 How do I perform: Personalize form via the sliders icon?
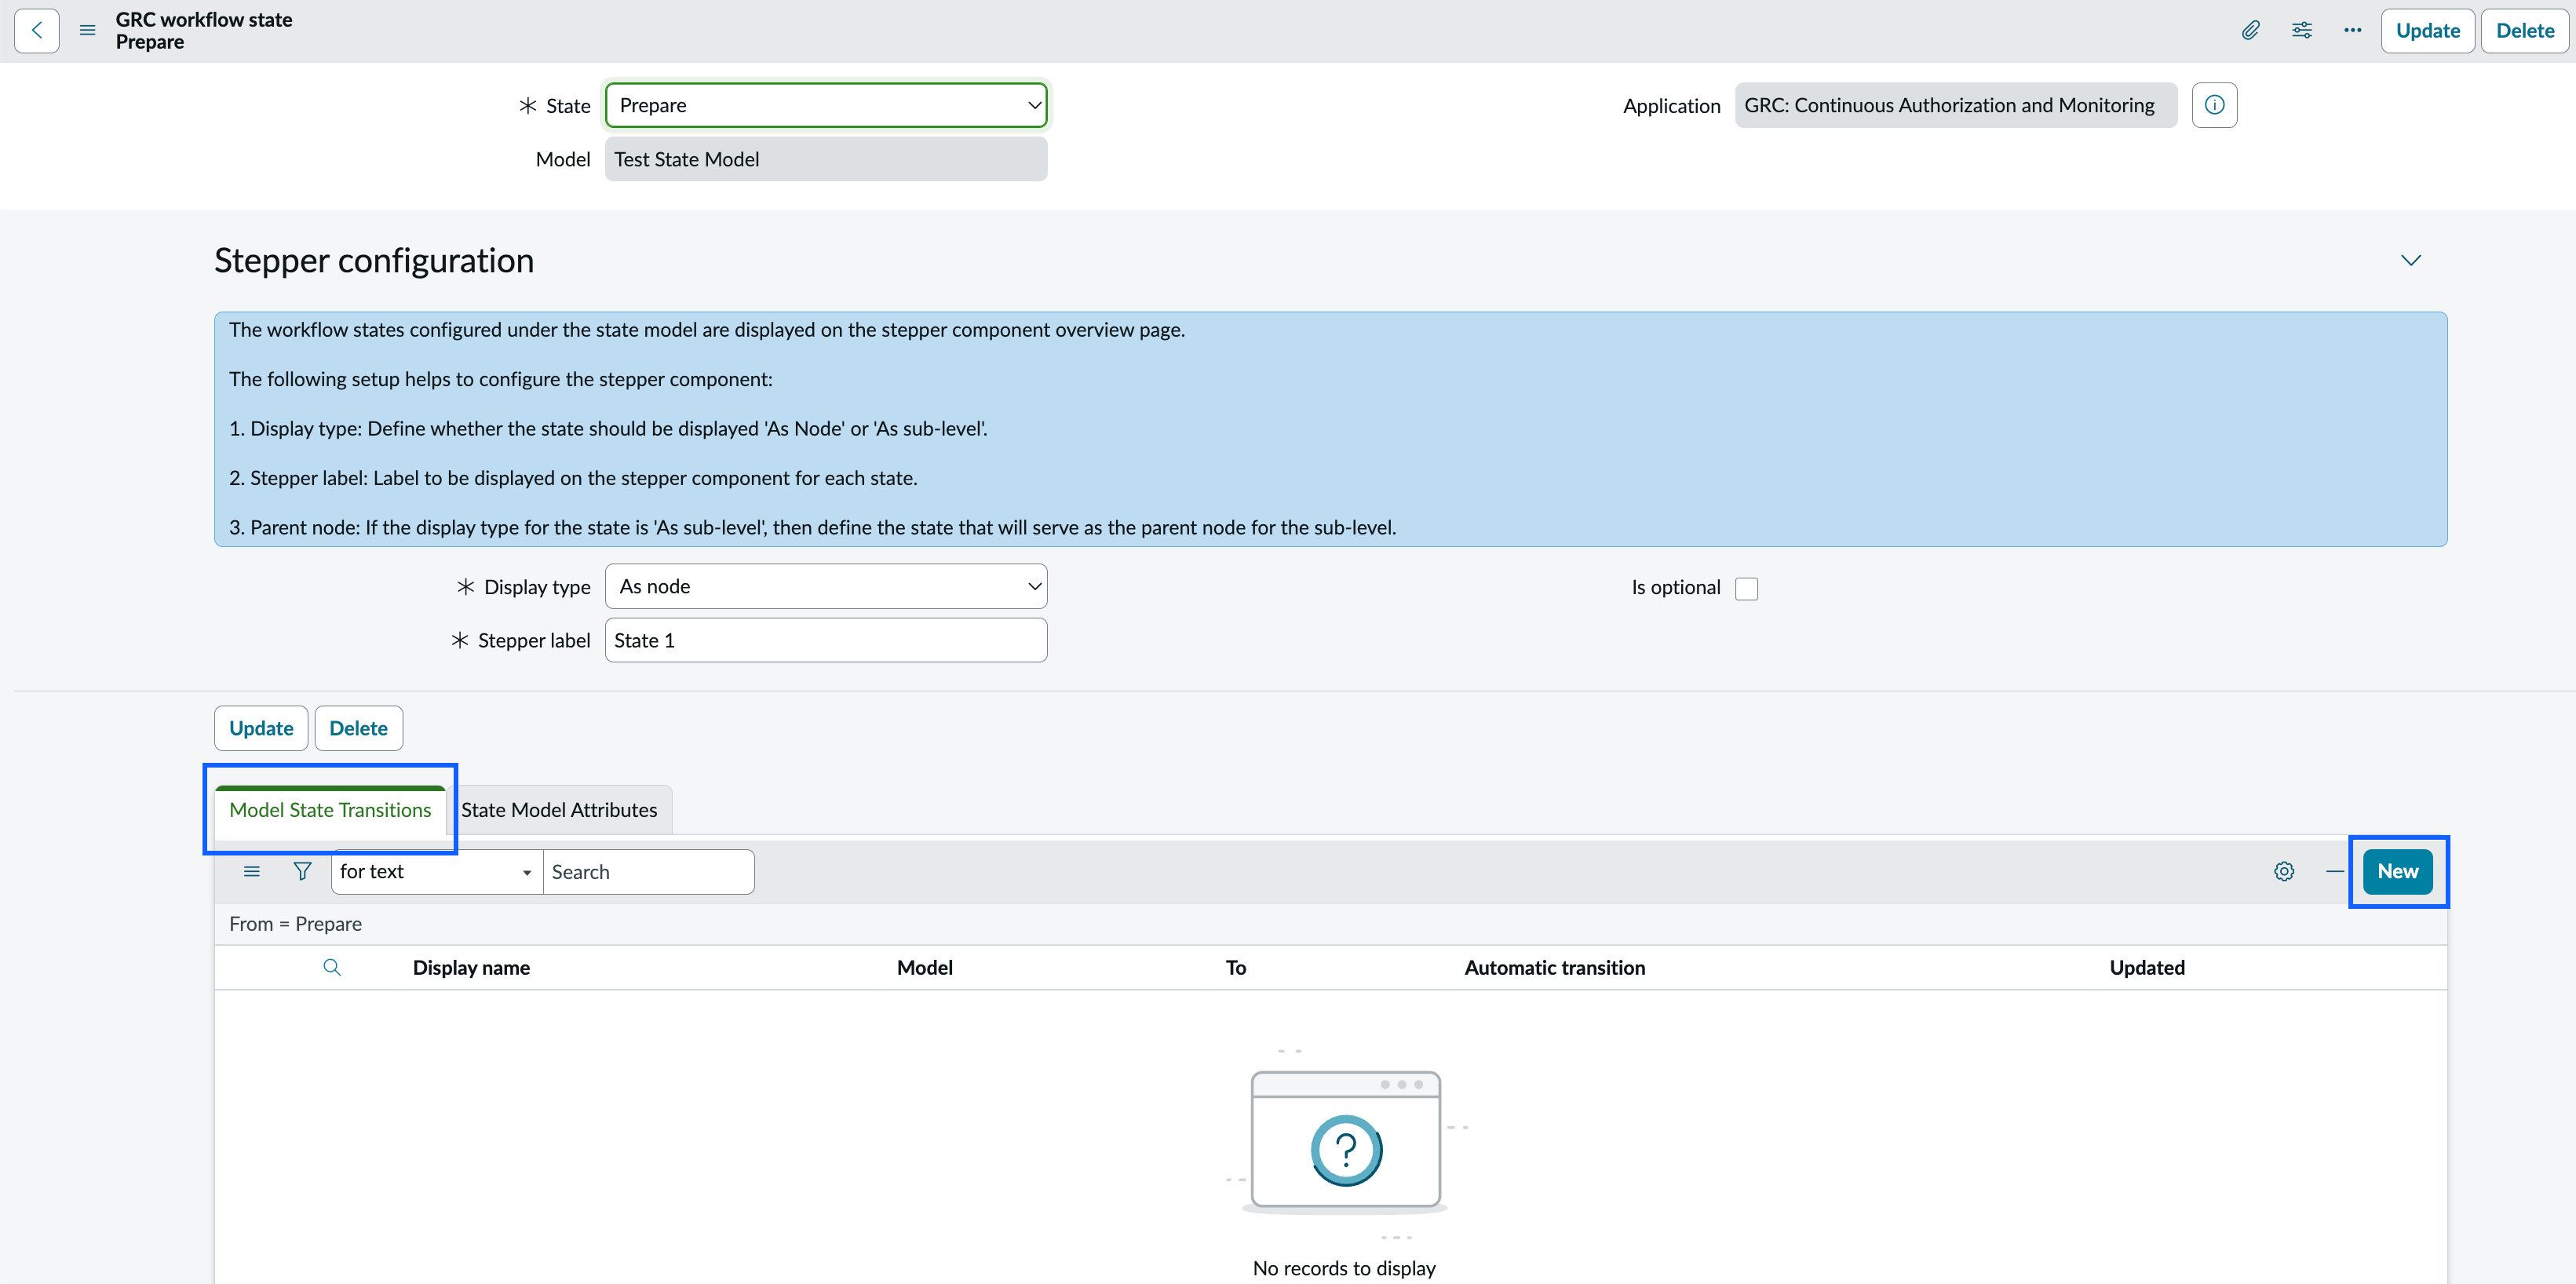click(2302, 31)
